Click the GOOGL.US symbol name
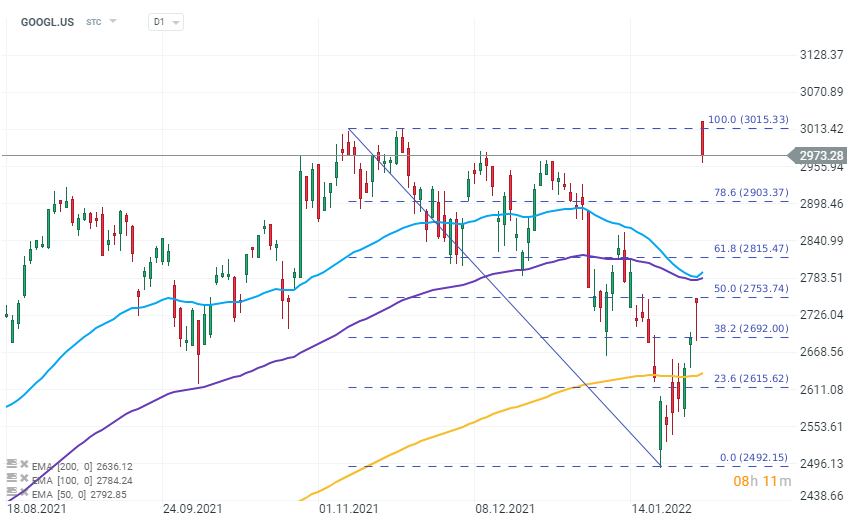 click(x=47, y=21)
